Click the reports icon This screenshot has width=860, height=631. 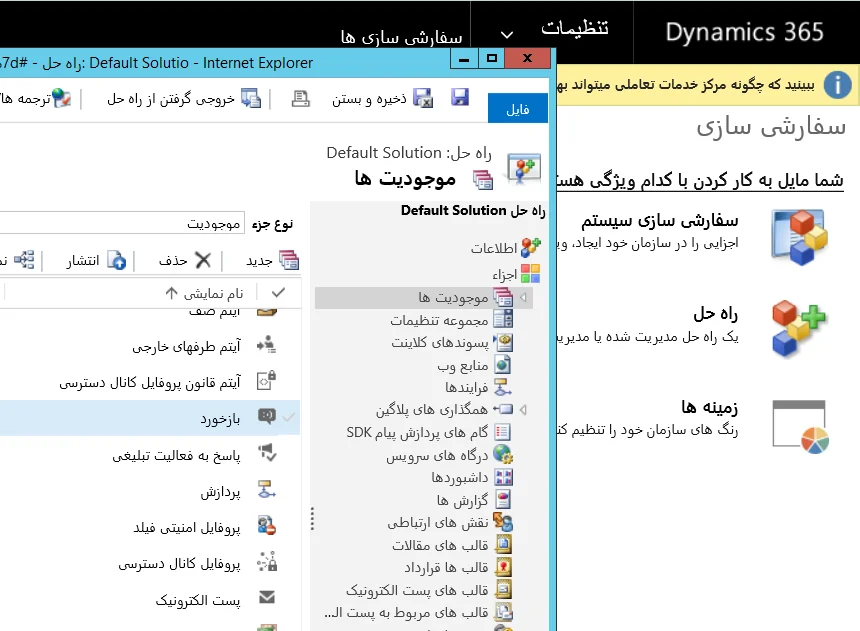click(x=503, y=499)
